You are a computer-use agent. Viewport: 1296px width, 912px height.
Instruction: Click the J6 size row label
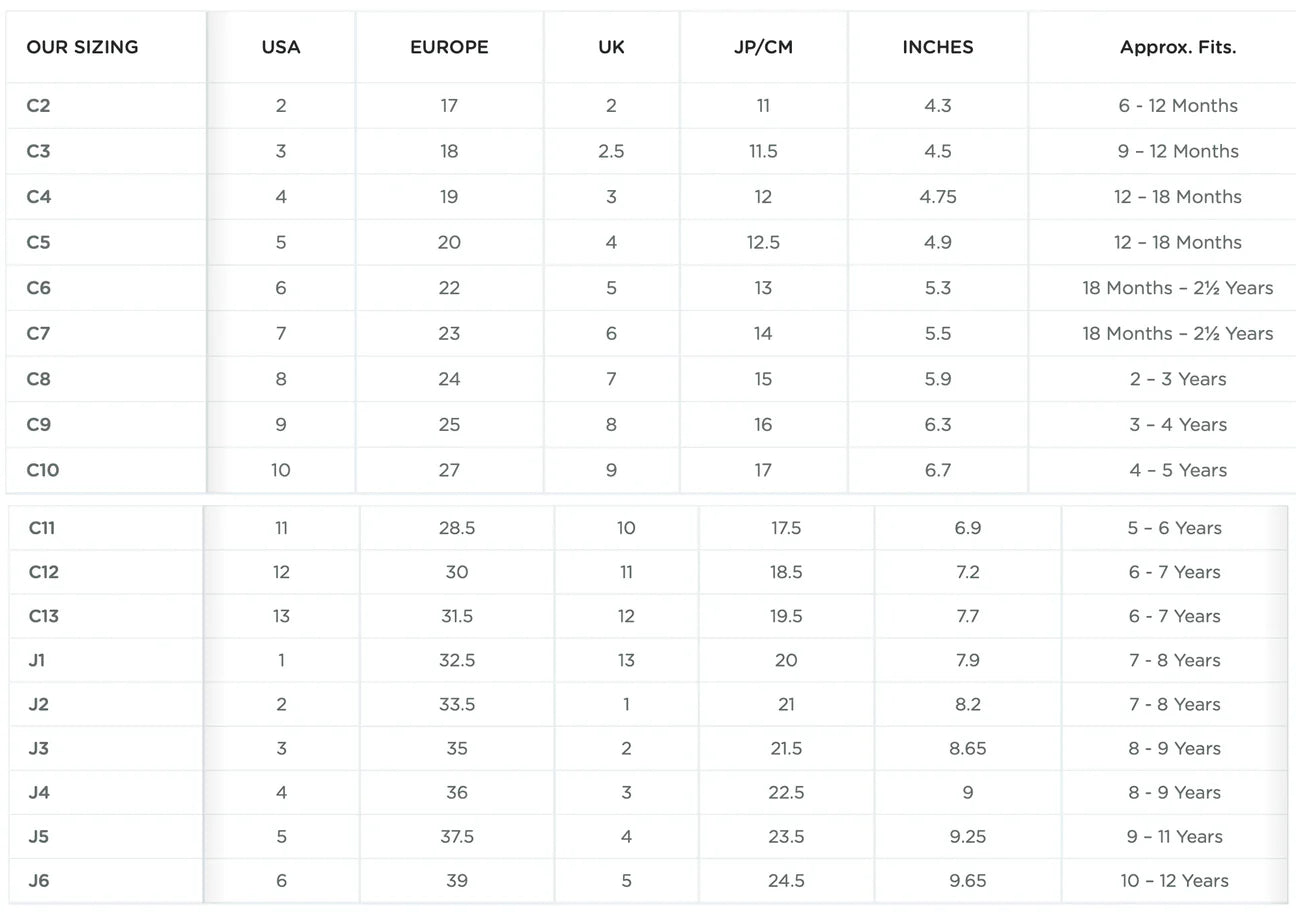tap(38, 881)
